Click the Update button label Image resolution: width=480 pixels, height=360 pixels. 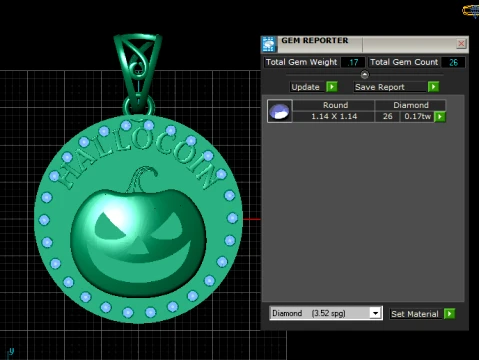pos(306,87)
